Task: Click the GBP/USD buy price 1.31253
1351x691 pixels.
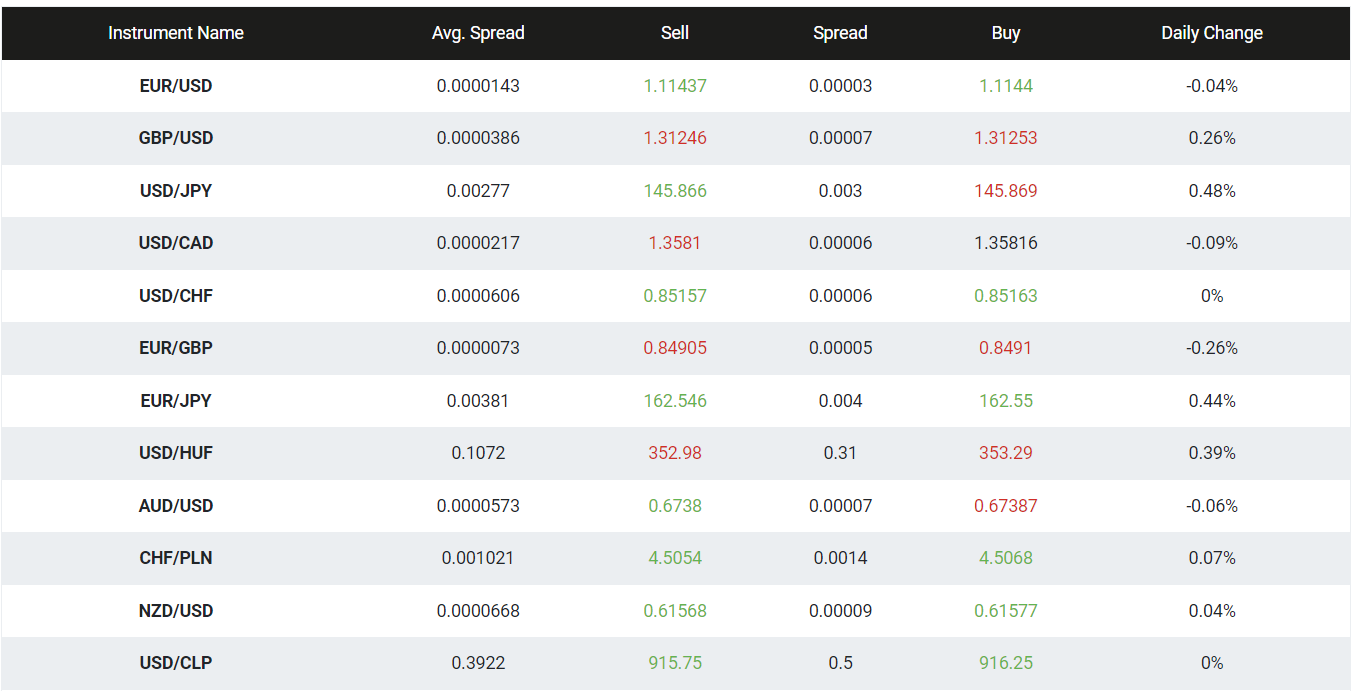Action: [x=1006, y=138]
